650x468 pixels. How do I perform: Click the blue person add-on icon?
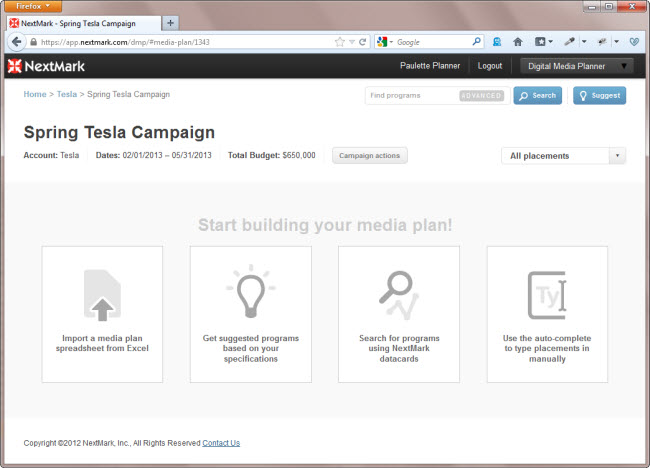tap(497, 41)
